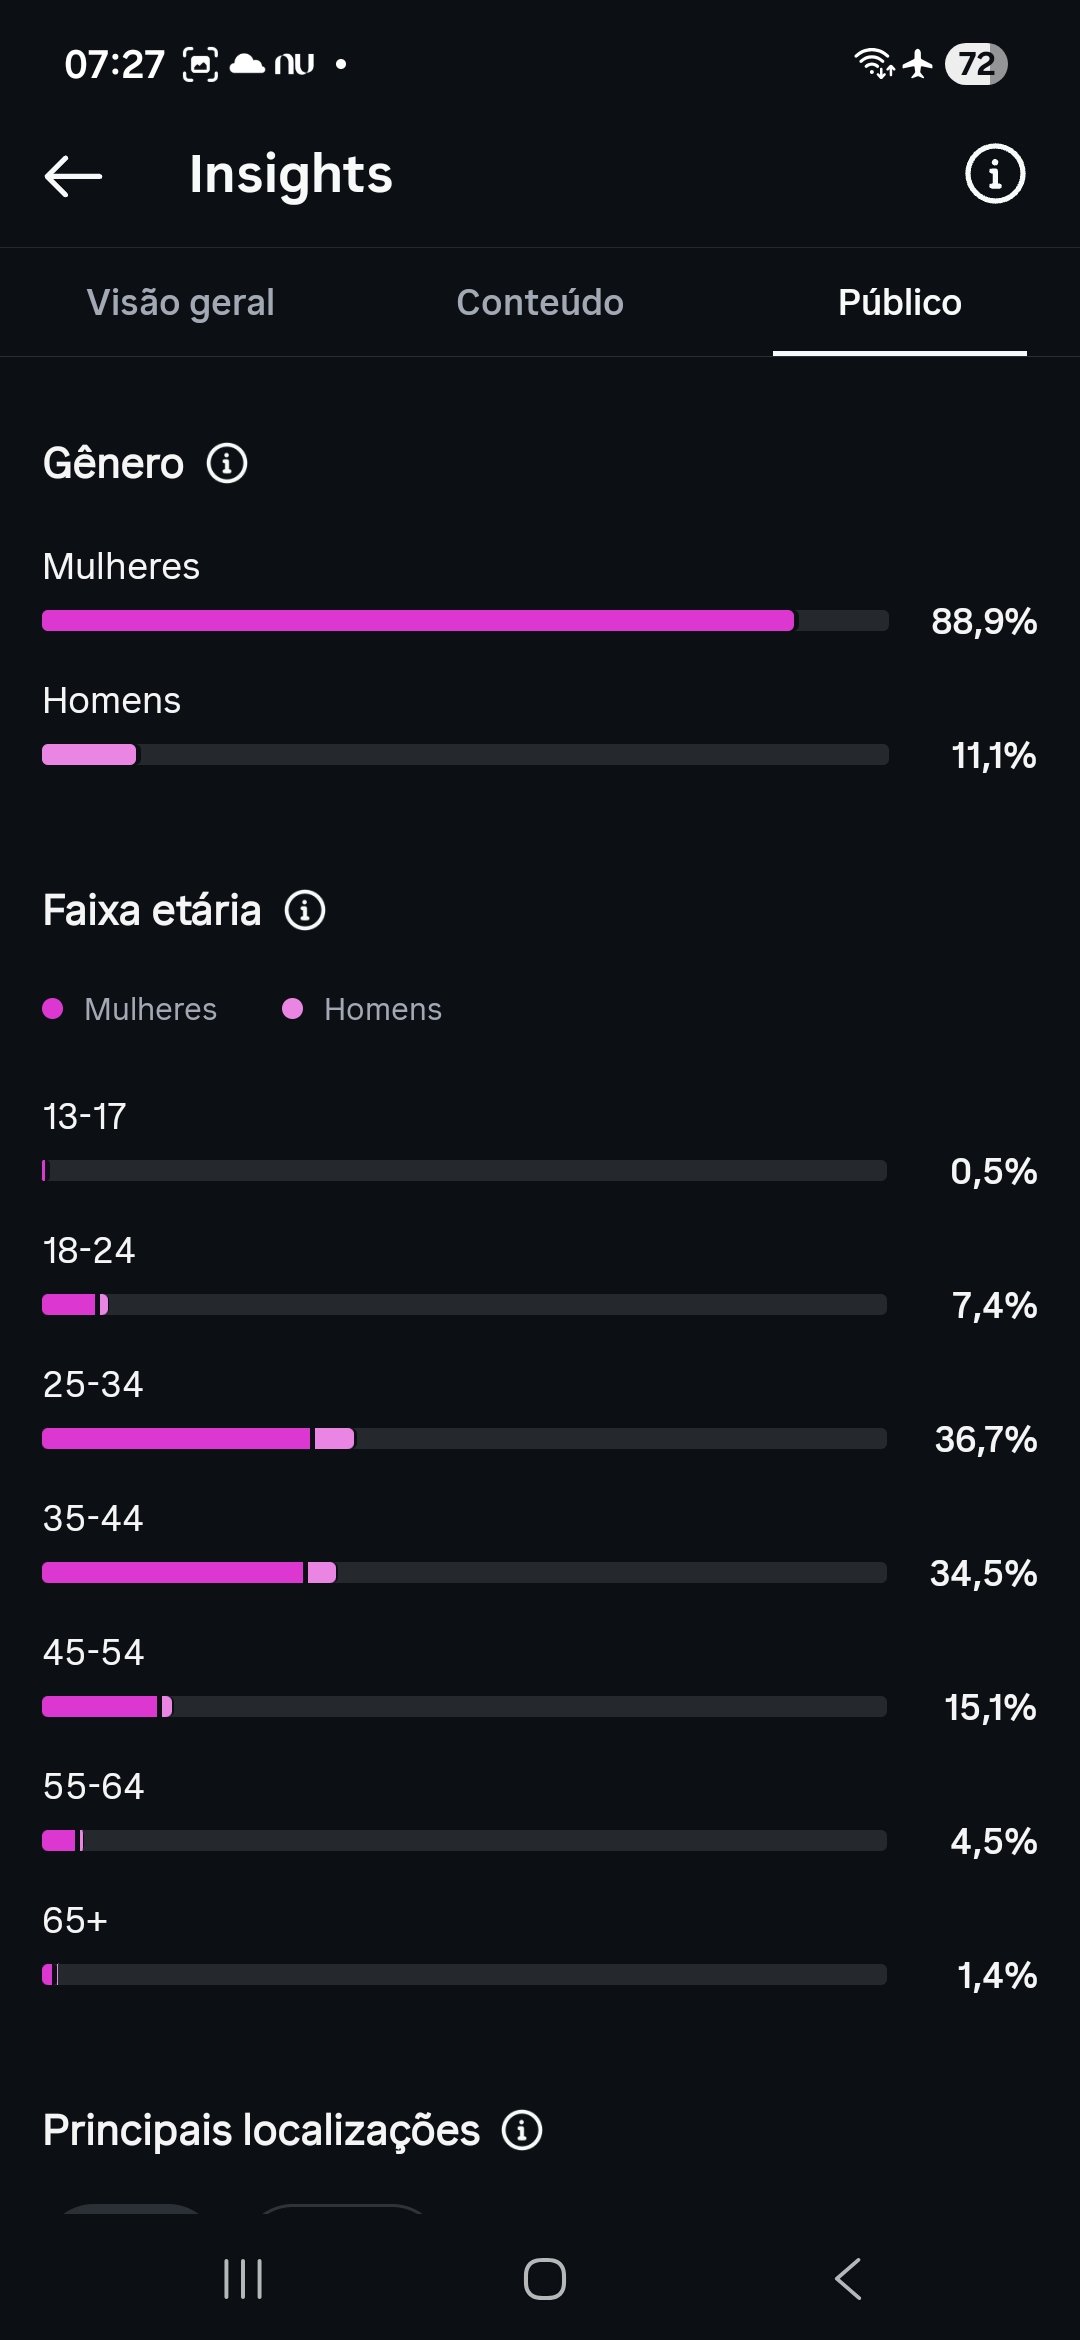Select the 35-44 age range bar

pyautogui.click(x=465, y=1573)
